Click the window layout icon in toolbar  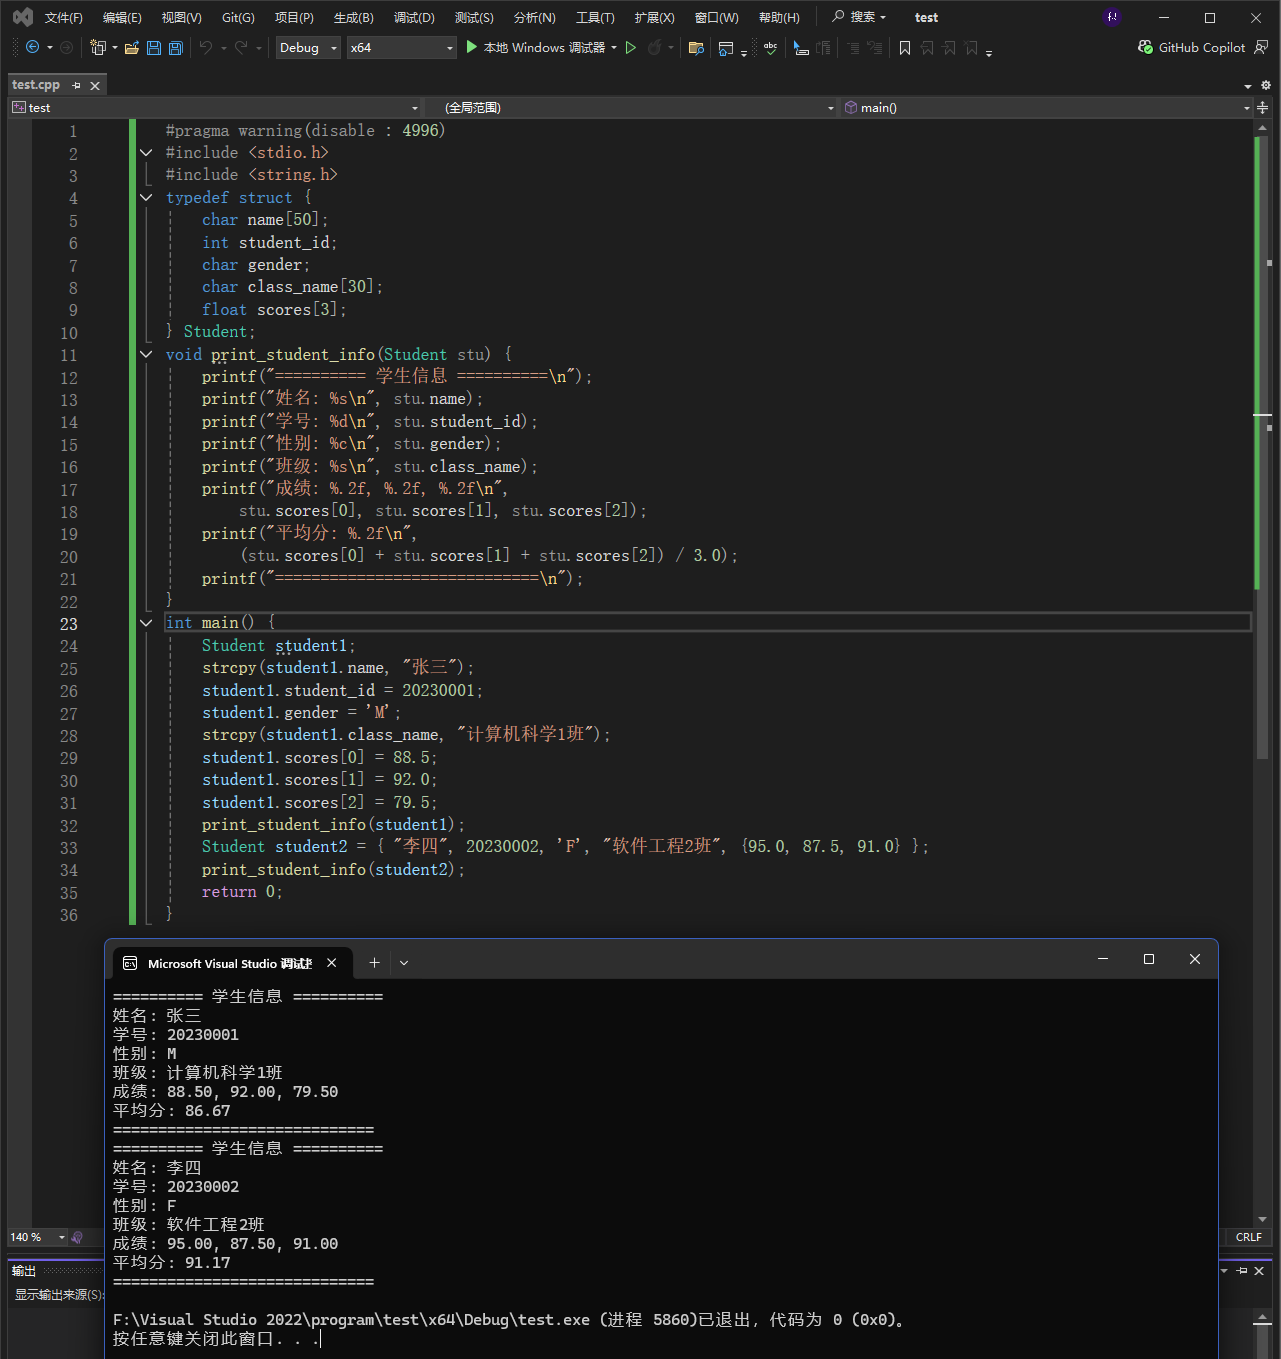click(x=726, y=47)
